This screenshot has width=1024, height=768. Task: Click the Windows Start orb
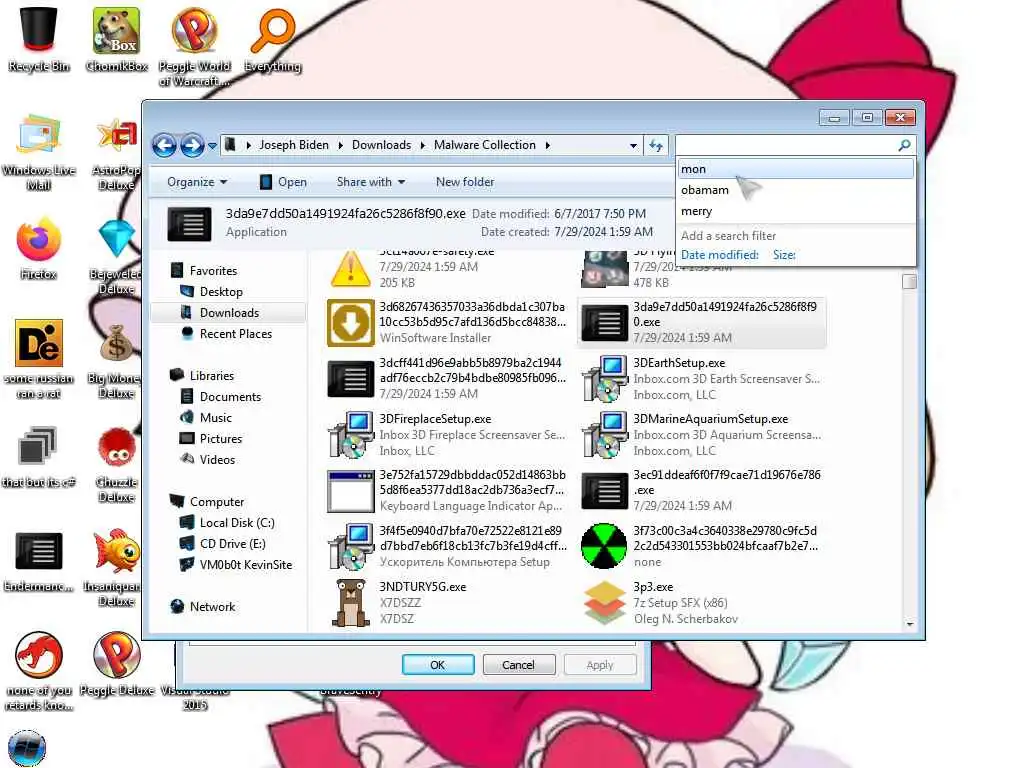tap(27, 748)
